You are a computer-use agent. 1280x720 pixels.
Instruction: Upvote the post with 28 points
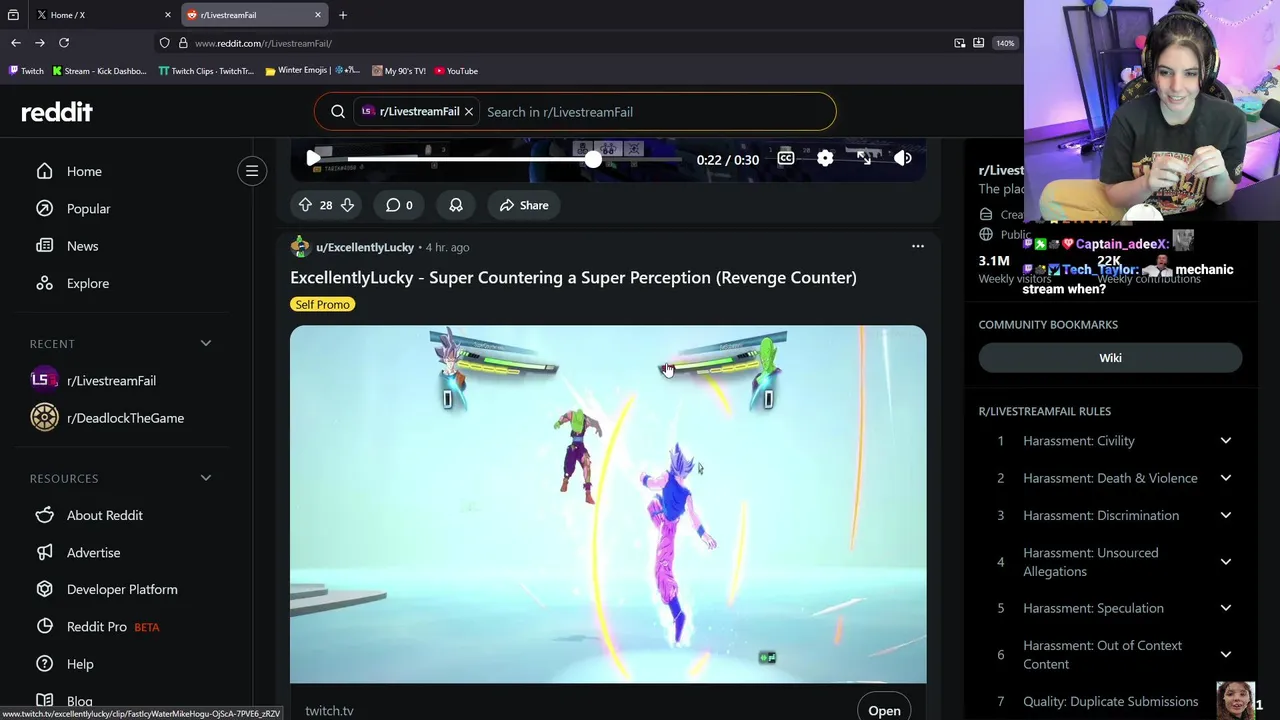305,205
